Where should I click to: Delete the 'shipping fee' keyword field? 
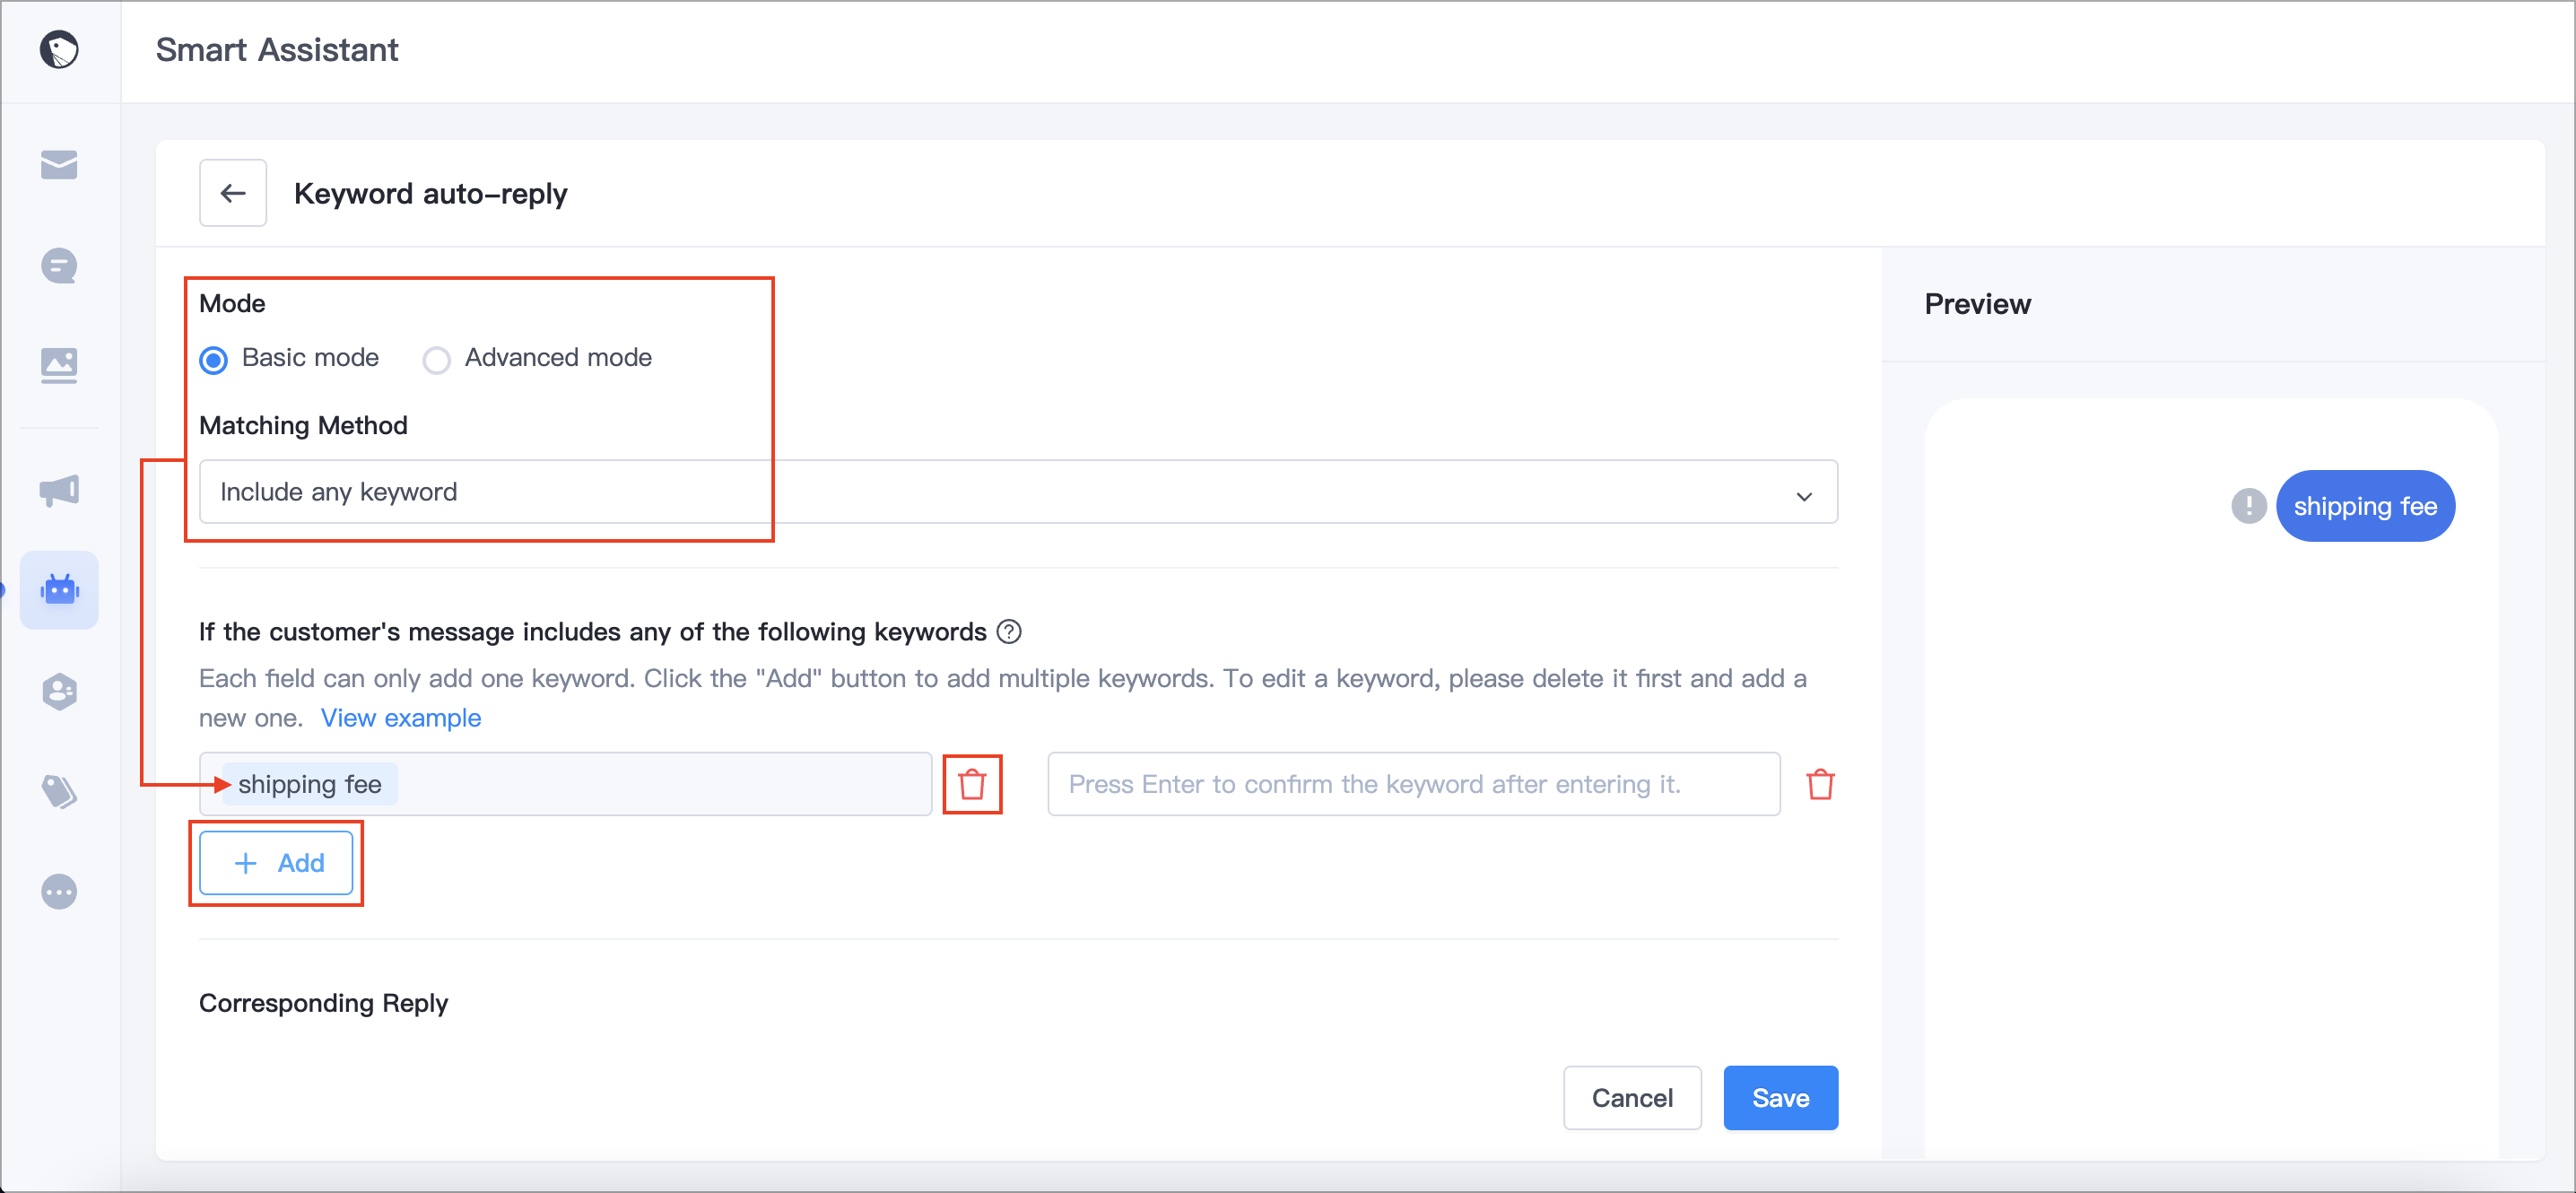(x=972, y=784)
